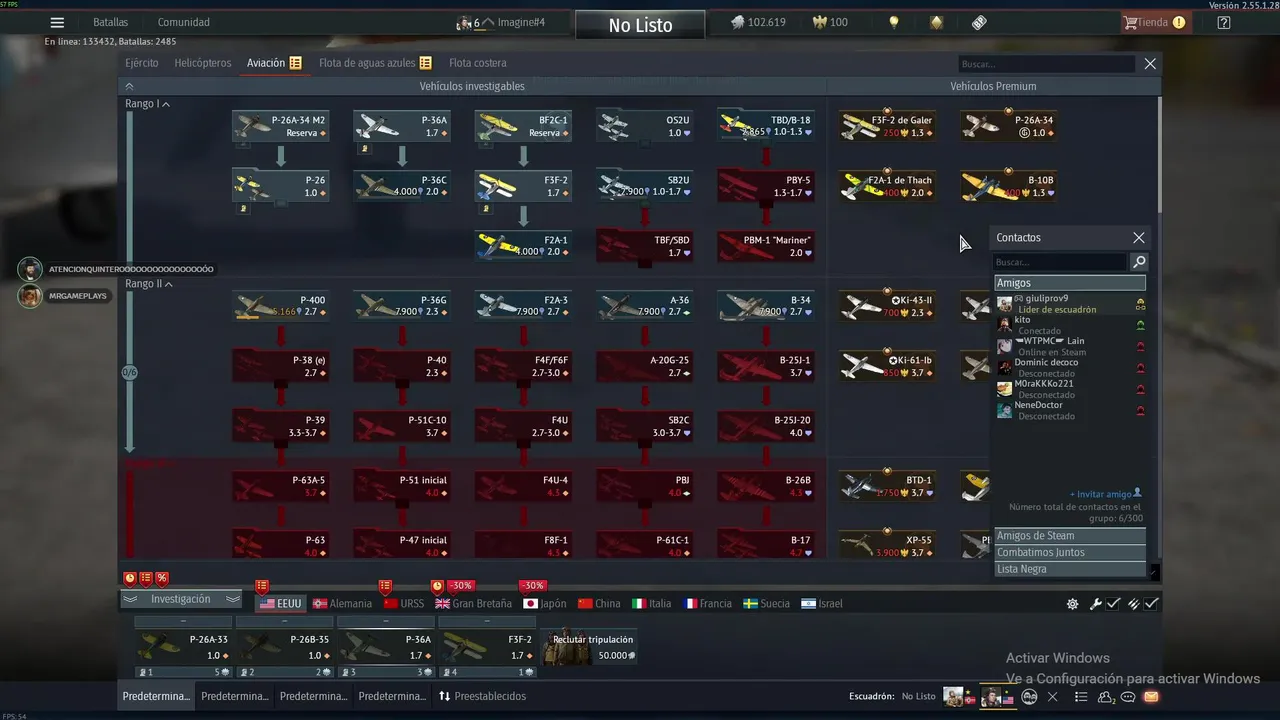The image size is (1280, 720).
Task: Open the ticket inventory icon
Action: 979,23
